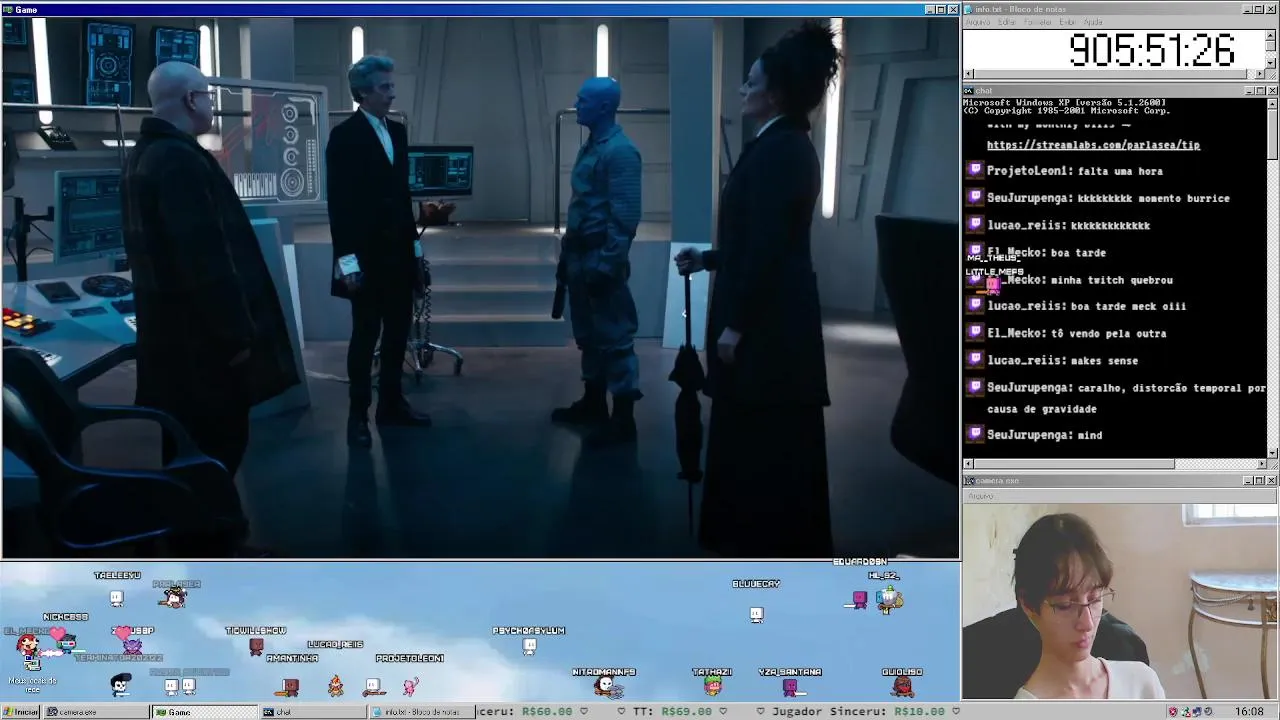Click chat window horizontal scroll left arrow

(968, 464)
